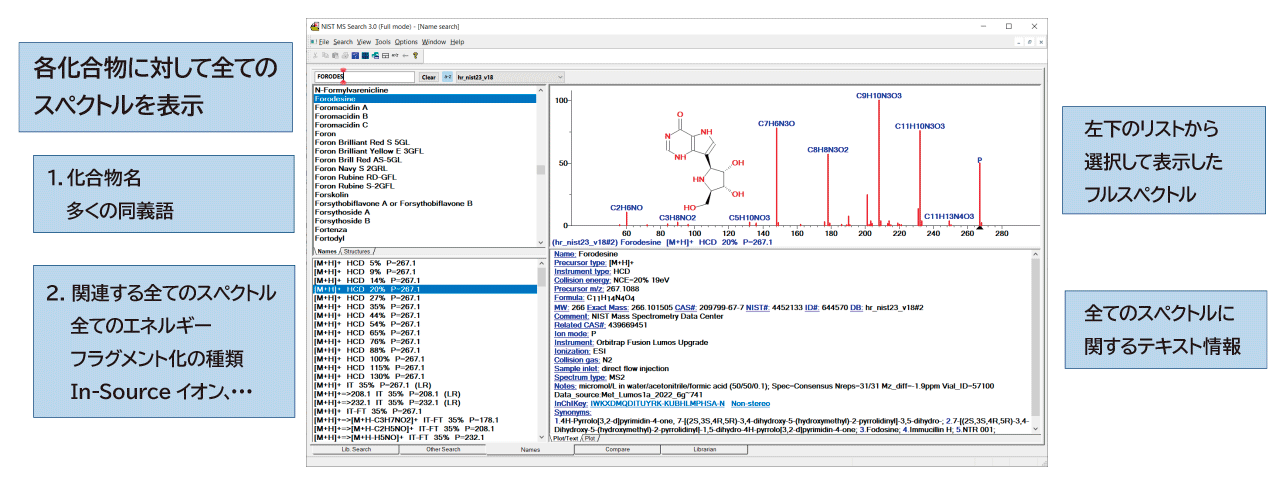Click the Cut scissors toolbar icon

[x=315, y=55]
